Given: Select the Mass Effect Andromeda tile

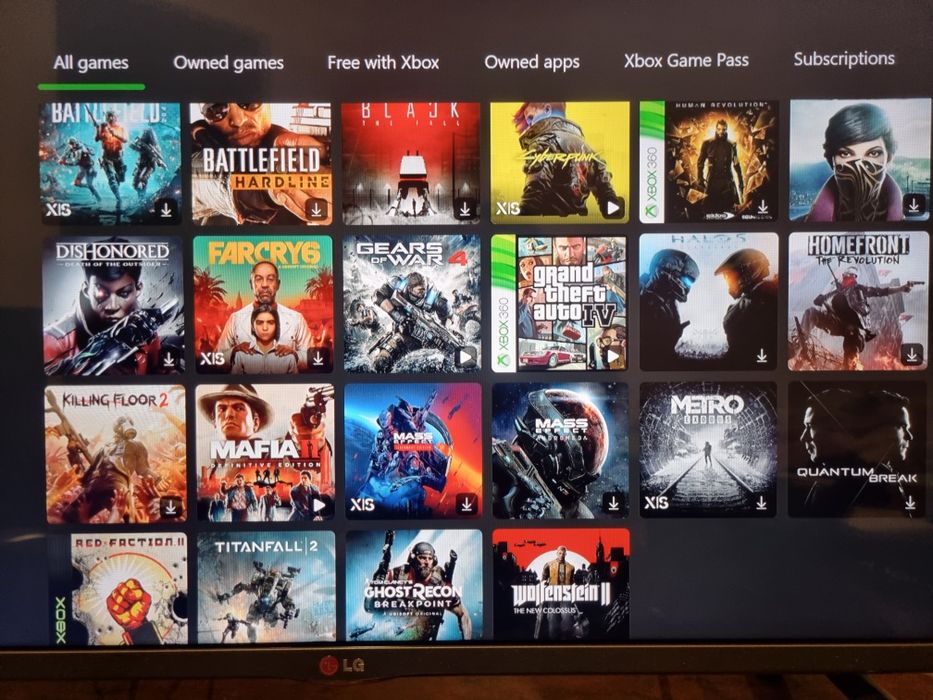Looking at the screenshot, I should [x=561, y=451].
